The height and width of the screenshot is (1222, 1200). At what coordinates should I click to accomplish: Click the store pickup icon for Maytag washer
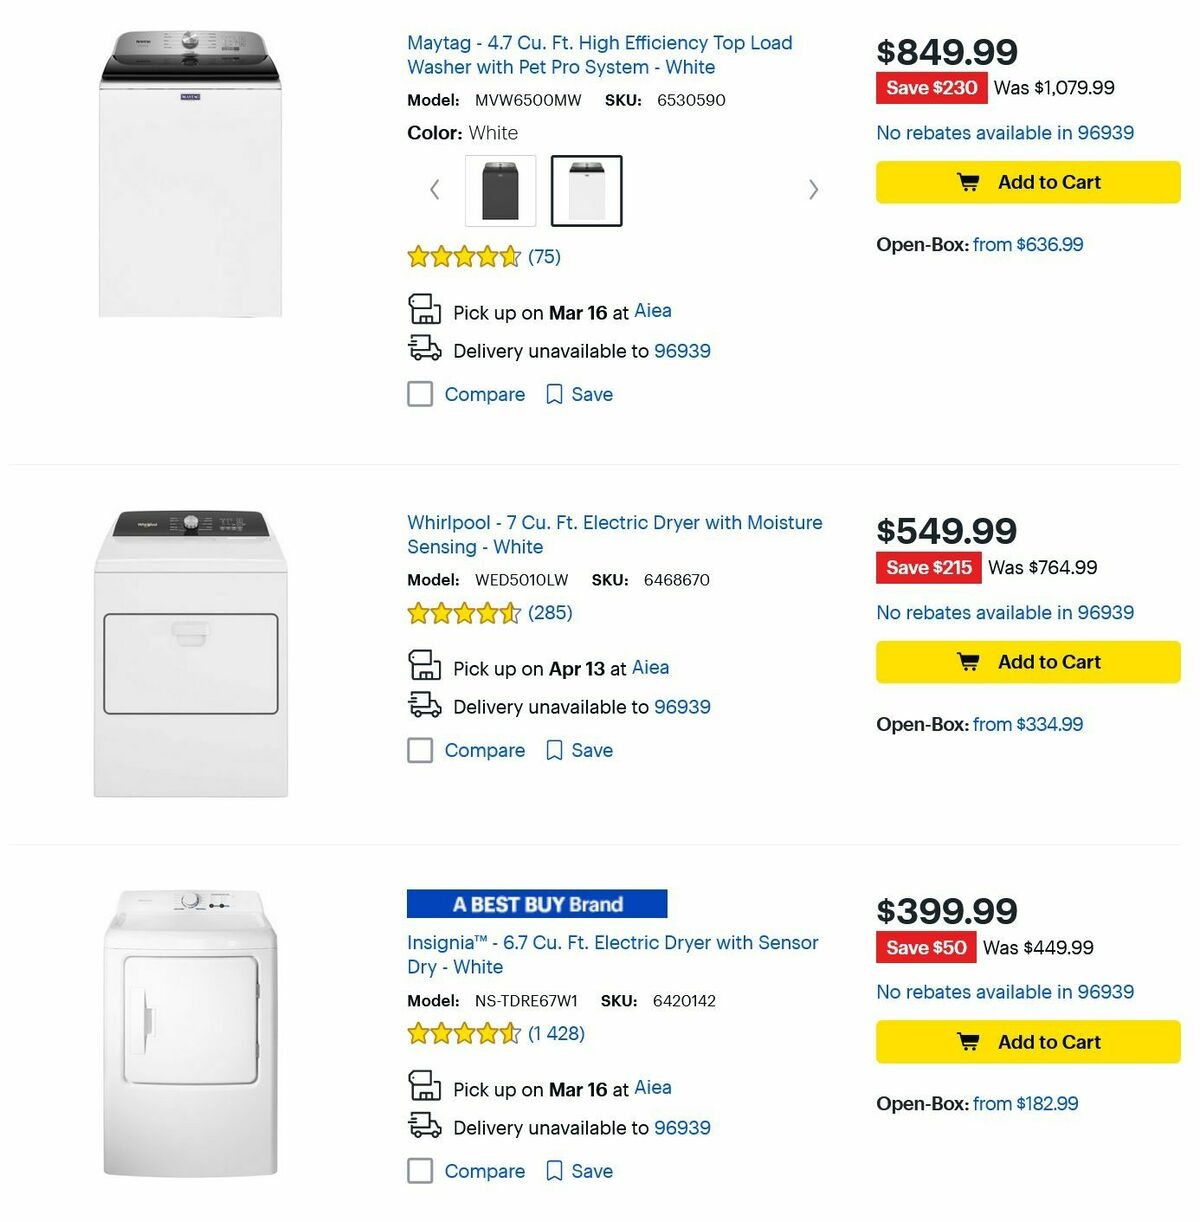pos(425,310)
